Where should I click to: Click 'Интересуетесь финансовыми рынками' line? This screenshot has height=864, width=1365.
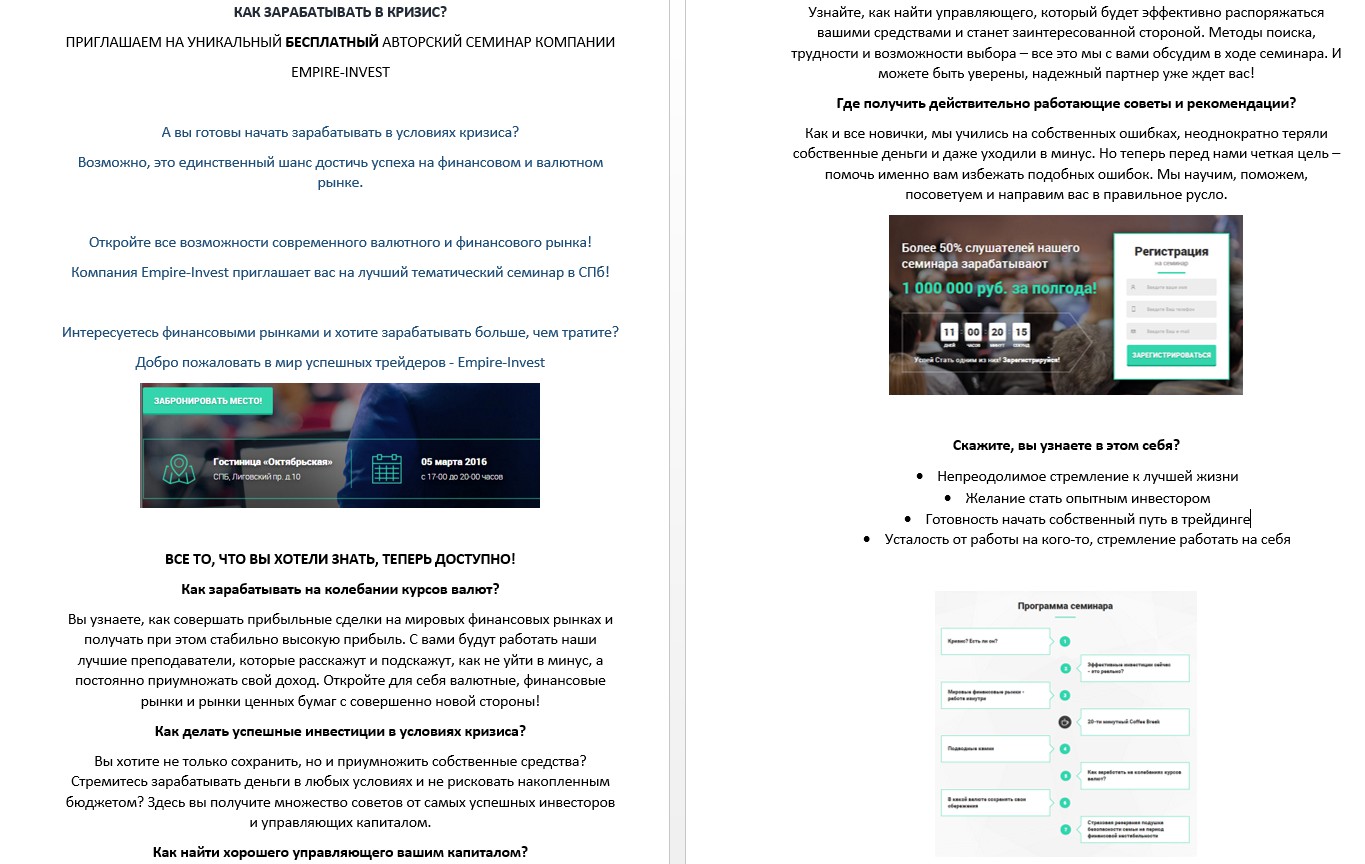(x=340, y=332)
